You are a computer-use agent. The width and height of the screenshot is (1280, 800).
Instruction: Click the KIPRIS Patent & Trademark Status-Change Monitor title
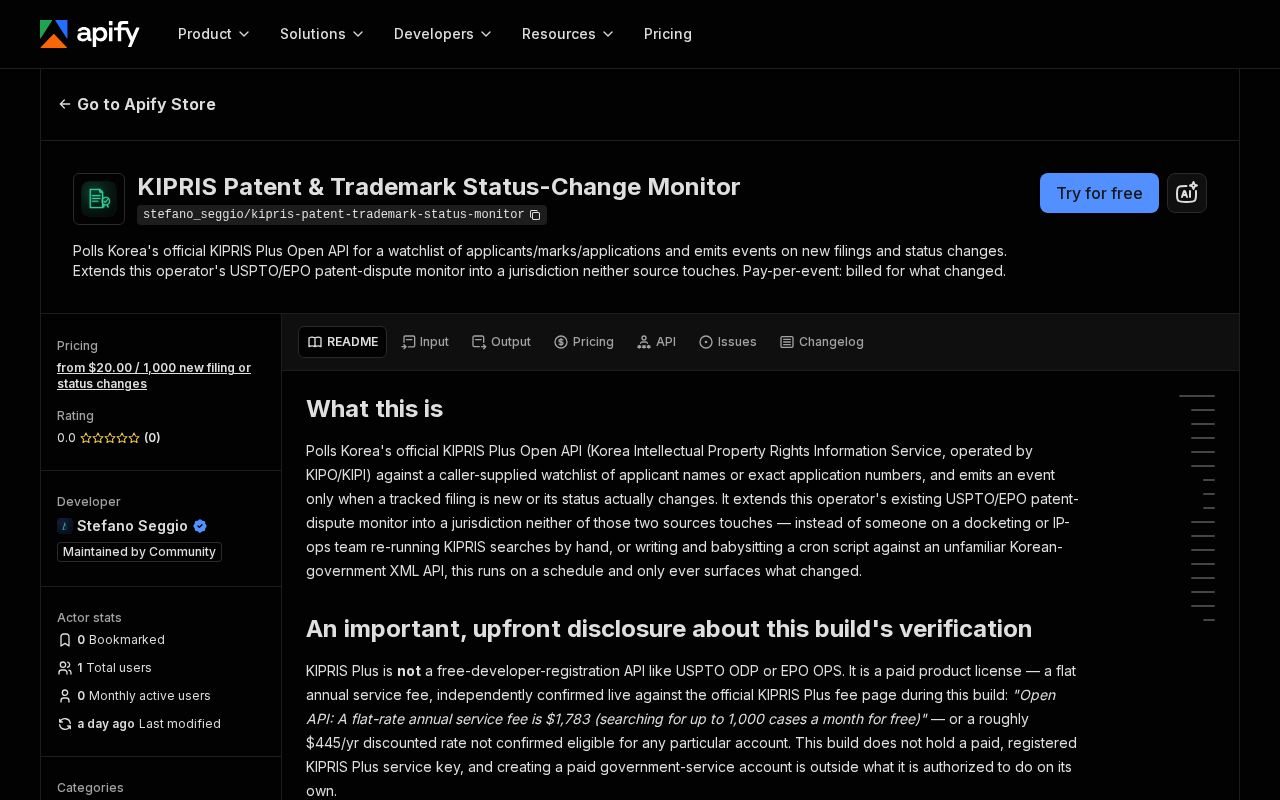pos(439,187)
